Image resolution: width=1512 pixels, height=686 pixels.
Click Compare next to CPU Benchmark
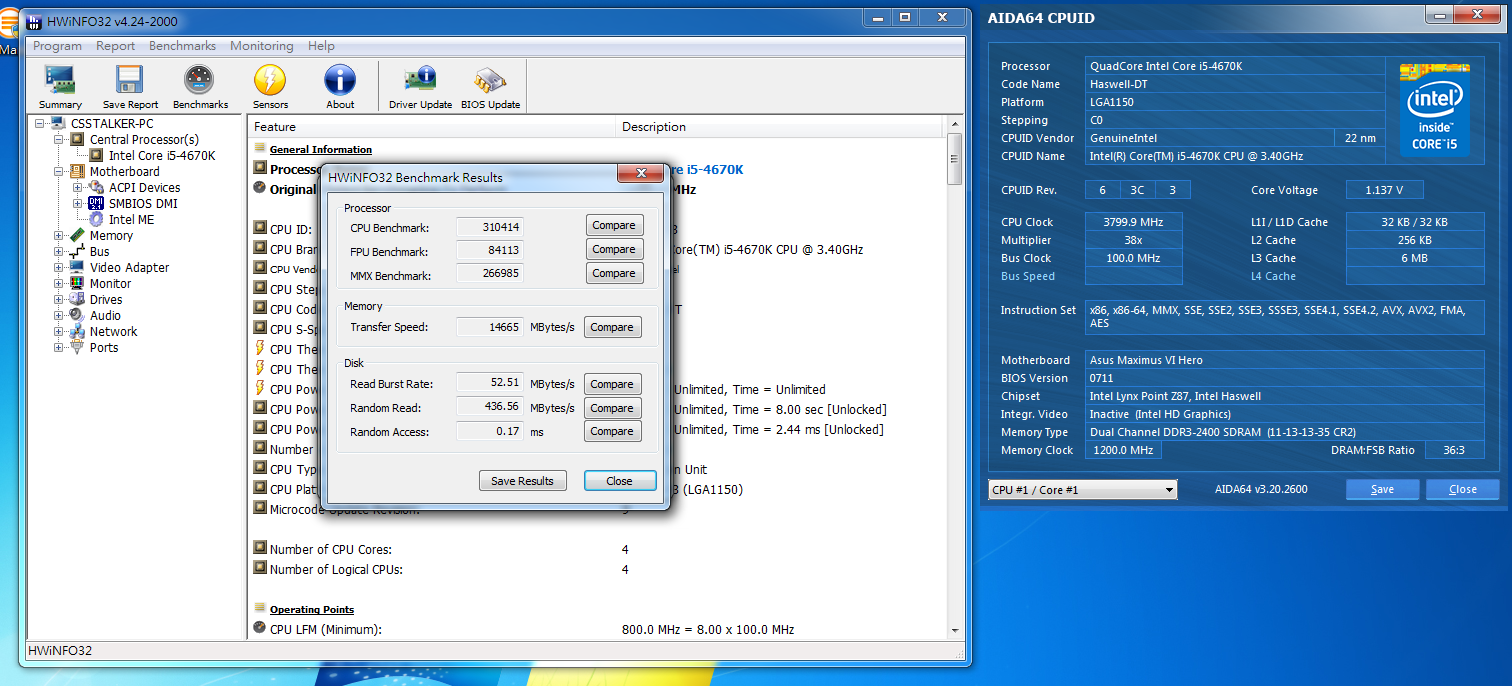(x=614, y=226)
